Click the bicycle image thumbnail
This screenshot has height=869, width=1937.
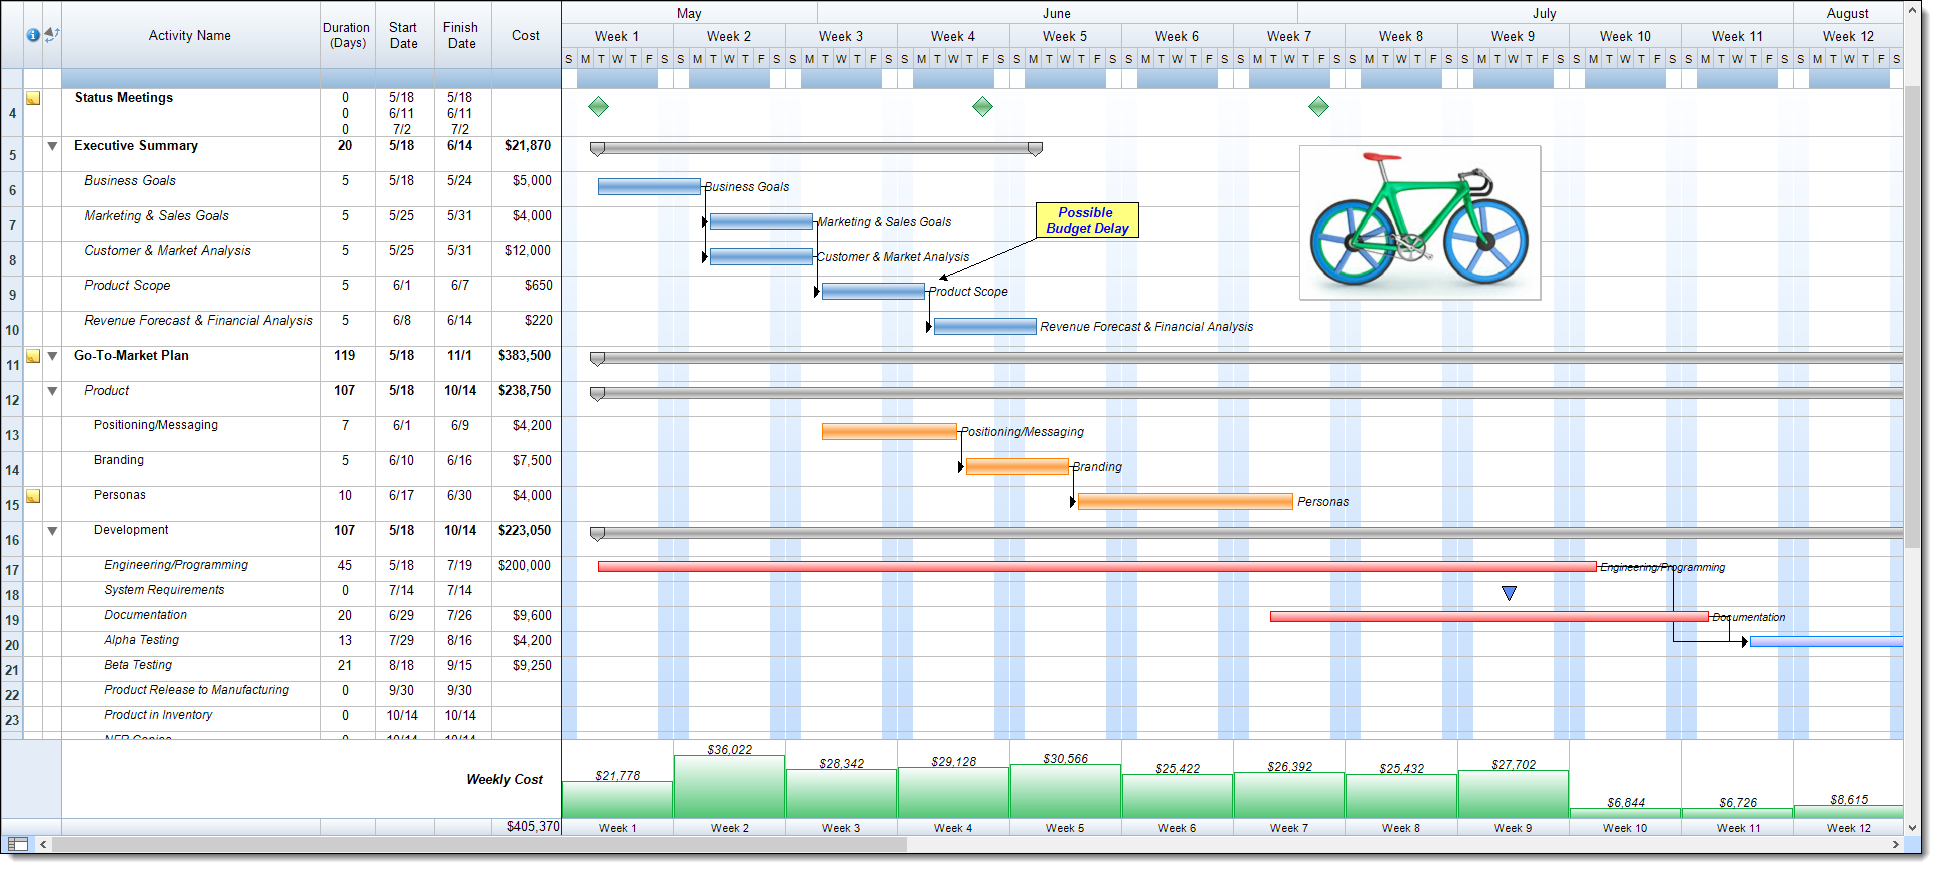tap(1419, 222)
